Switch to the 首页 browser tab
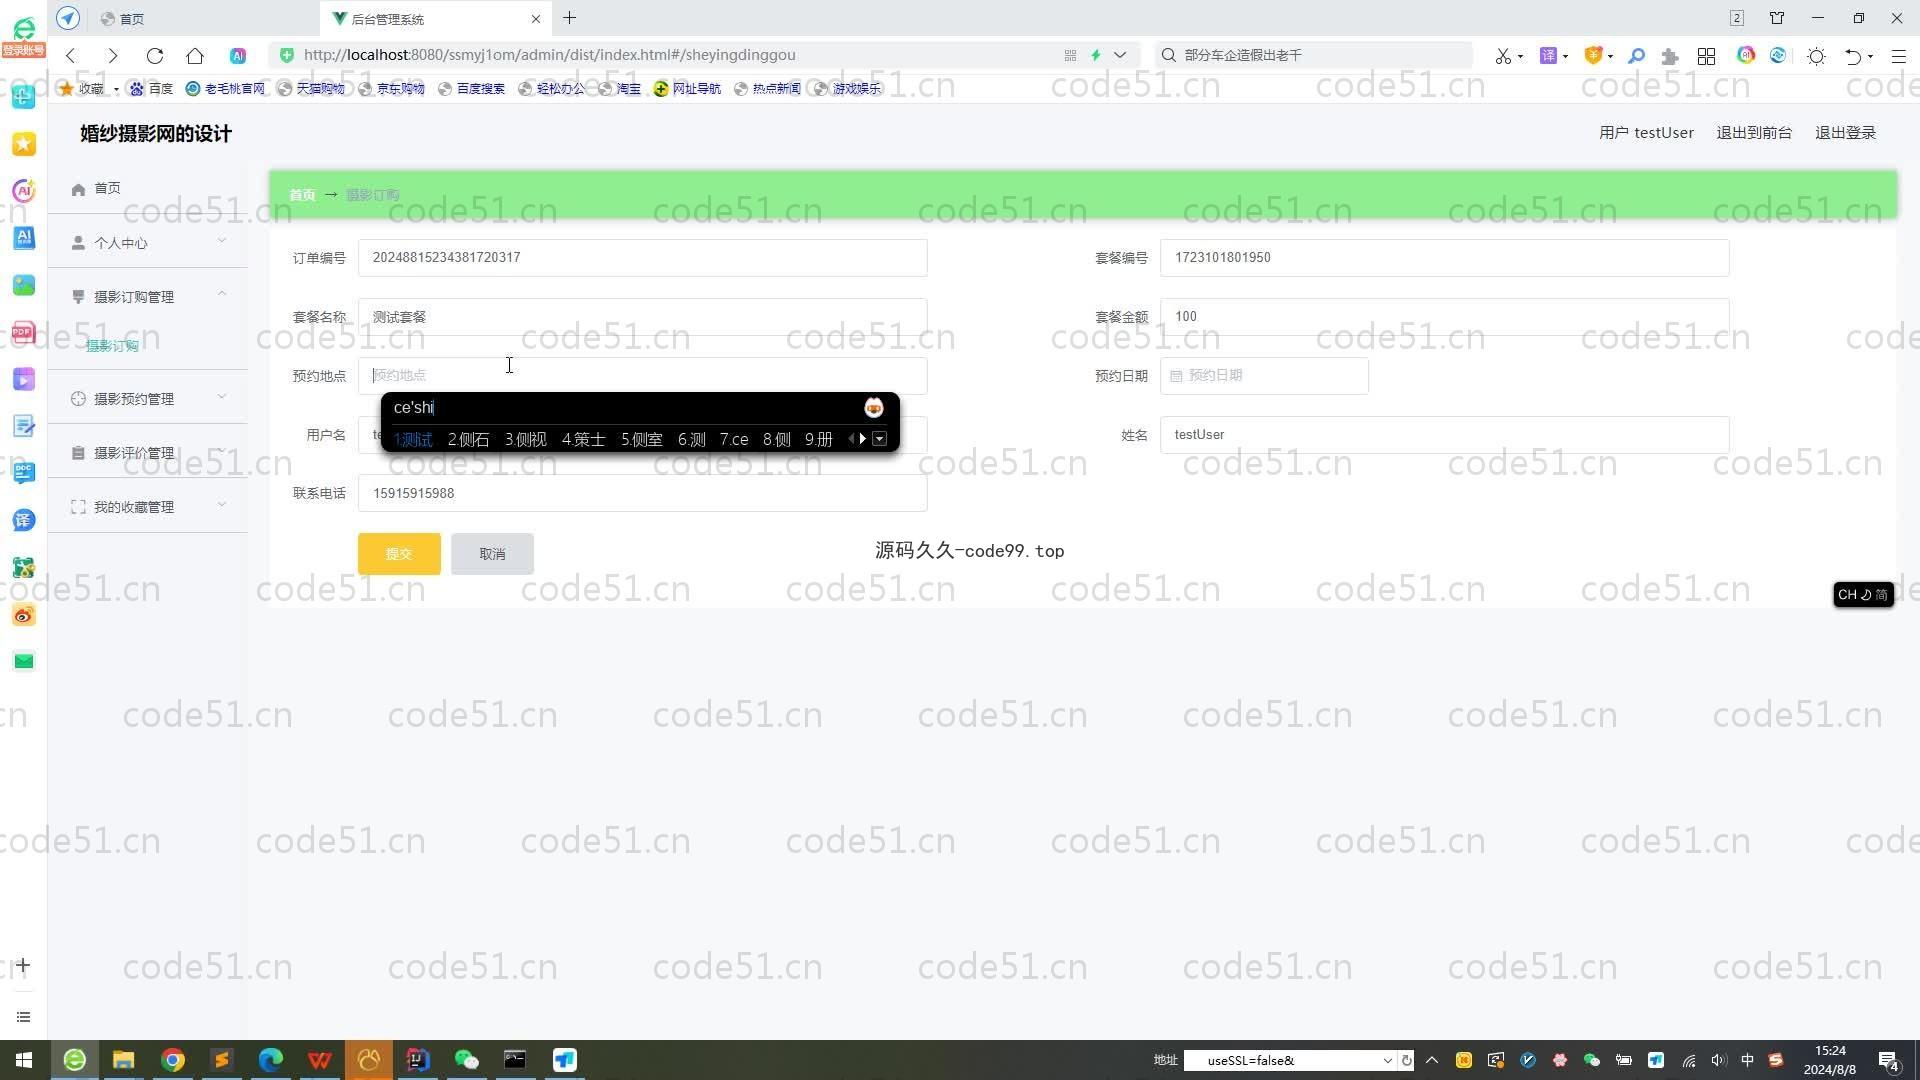 pos(130,19)
